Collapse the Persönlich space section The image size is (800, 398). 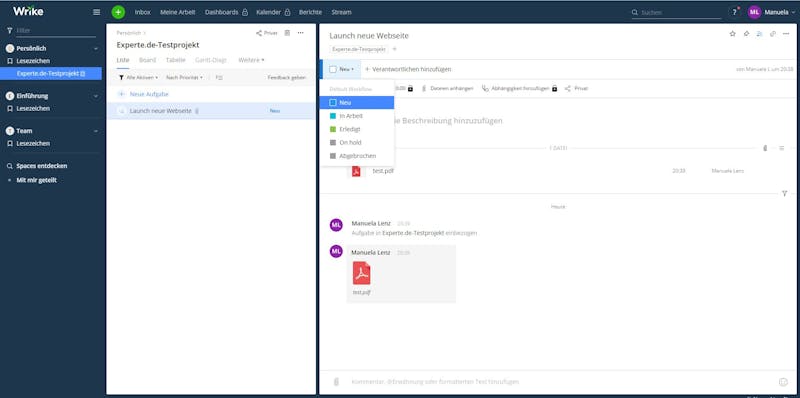[95, 48]
